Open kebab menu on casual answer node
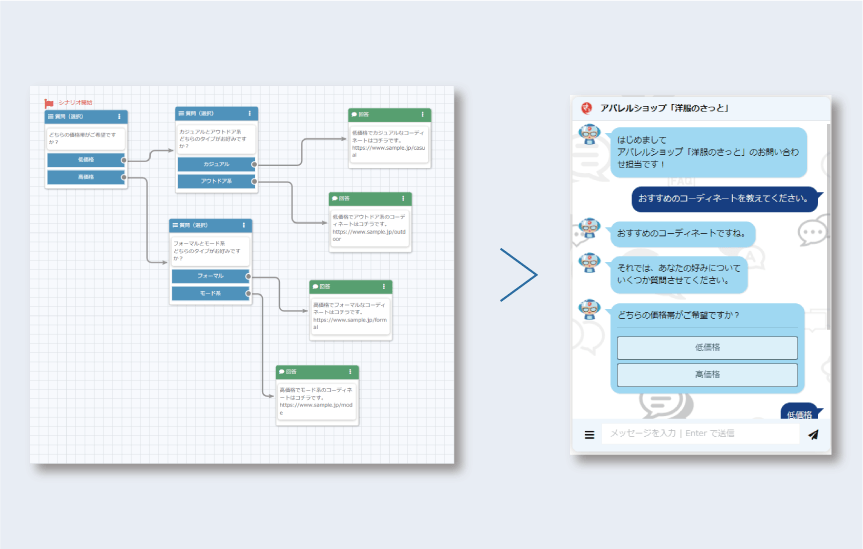This screenshot has height=549, width=863. tap(423, 115)
